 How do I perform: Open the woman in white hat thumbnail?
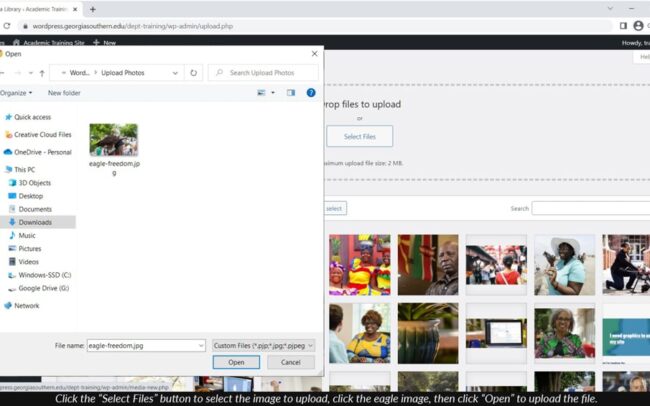click(x=565, y=265)
